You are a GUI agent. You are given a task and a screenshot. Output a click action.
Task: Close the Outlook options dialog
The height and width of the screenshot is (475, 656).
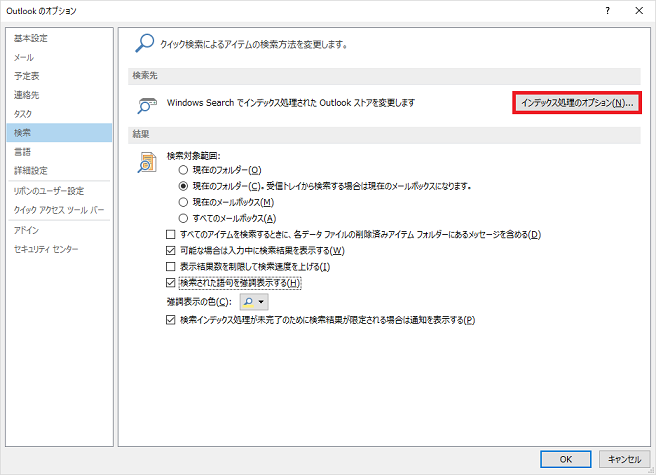(x=639, y=11)
